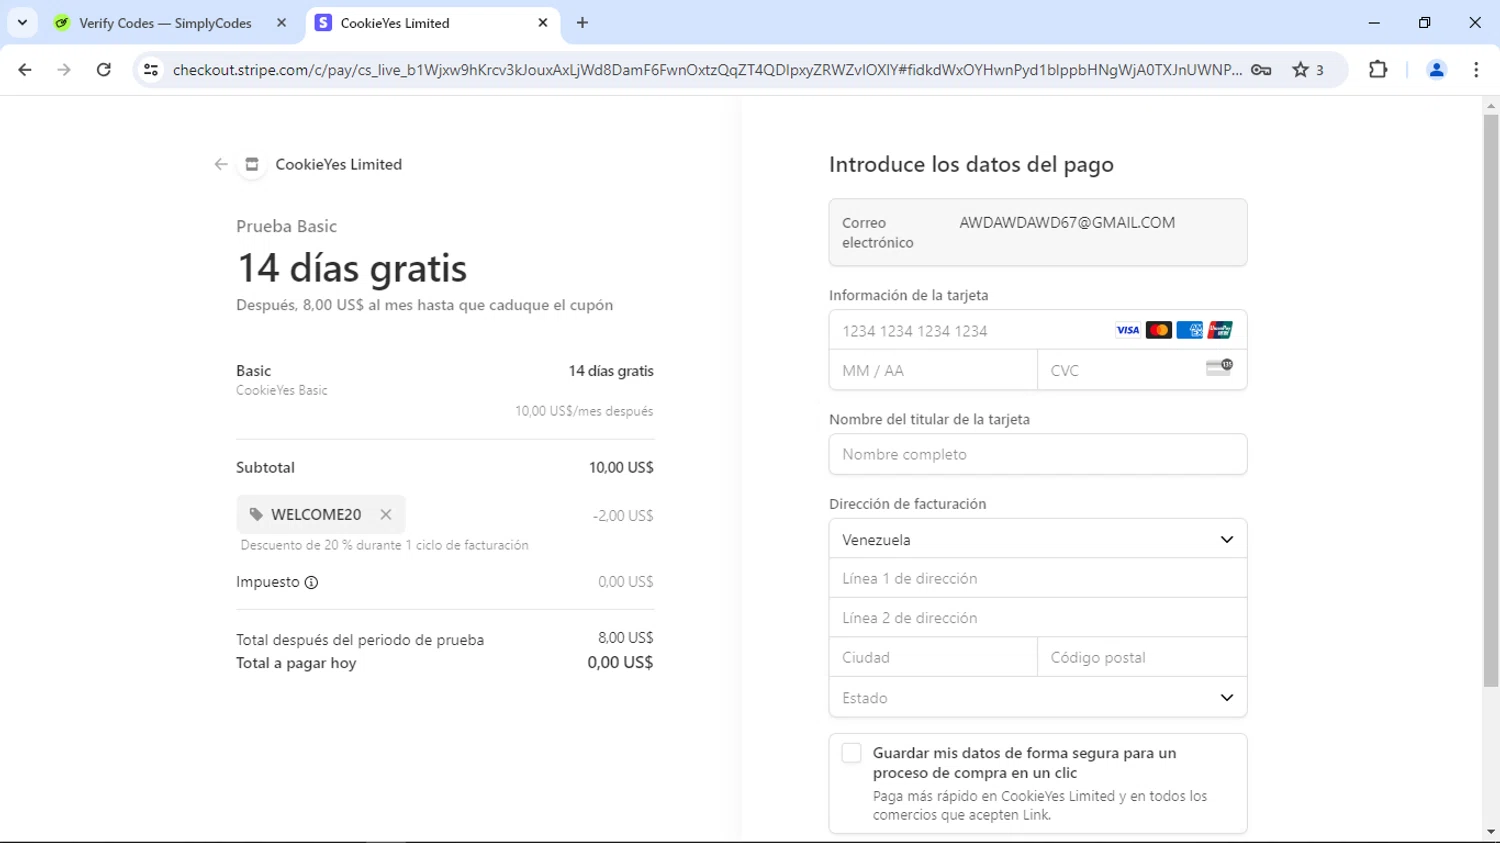Focus the Código postal field
Screen dimensions: 1500x843
point(1142,657)
